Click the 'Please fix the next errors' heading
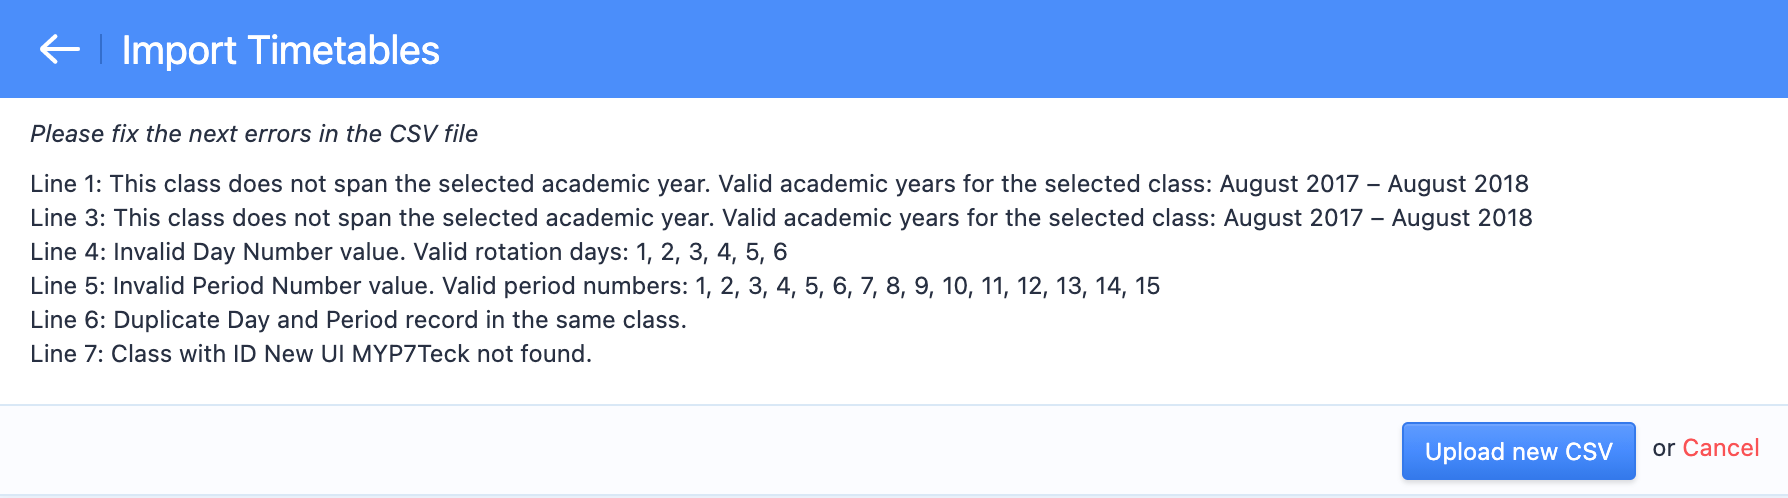This screenshot has height=498, width=1788. click(254, 134)
